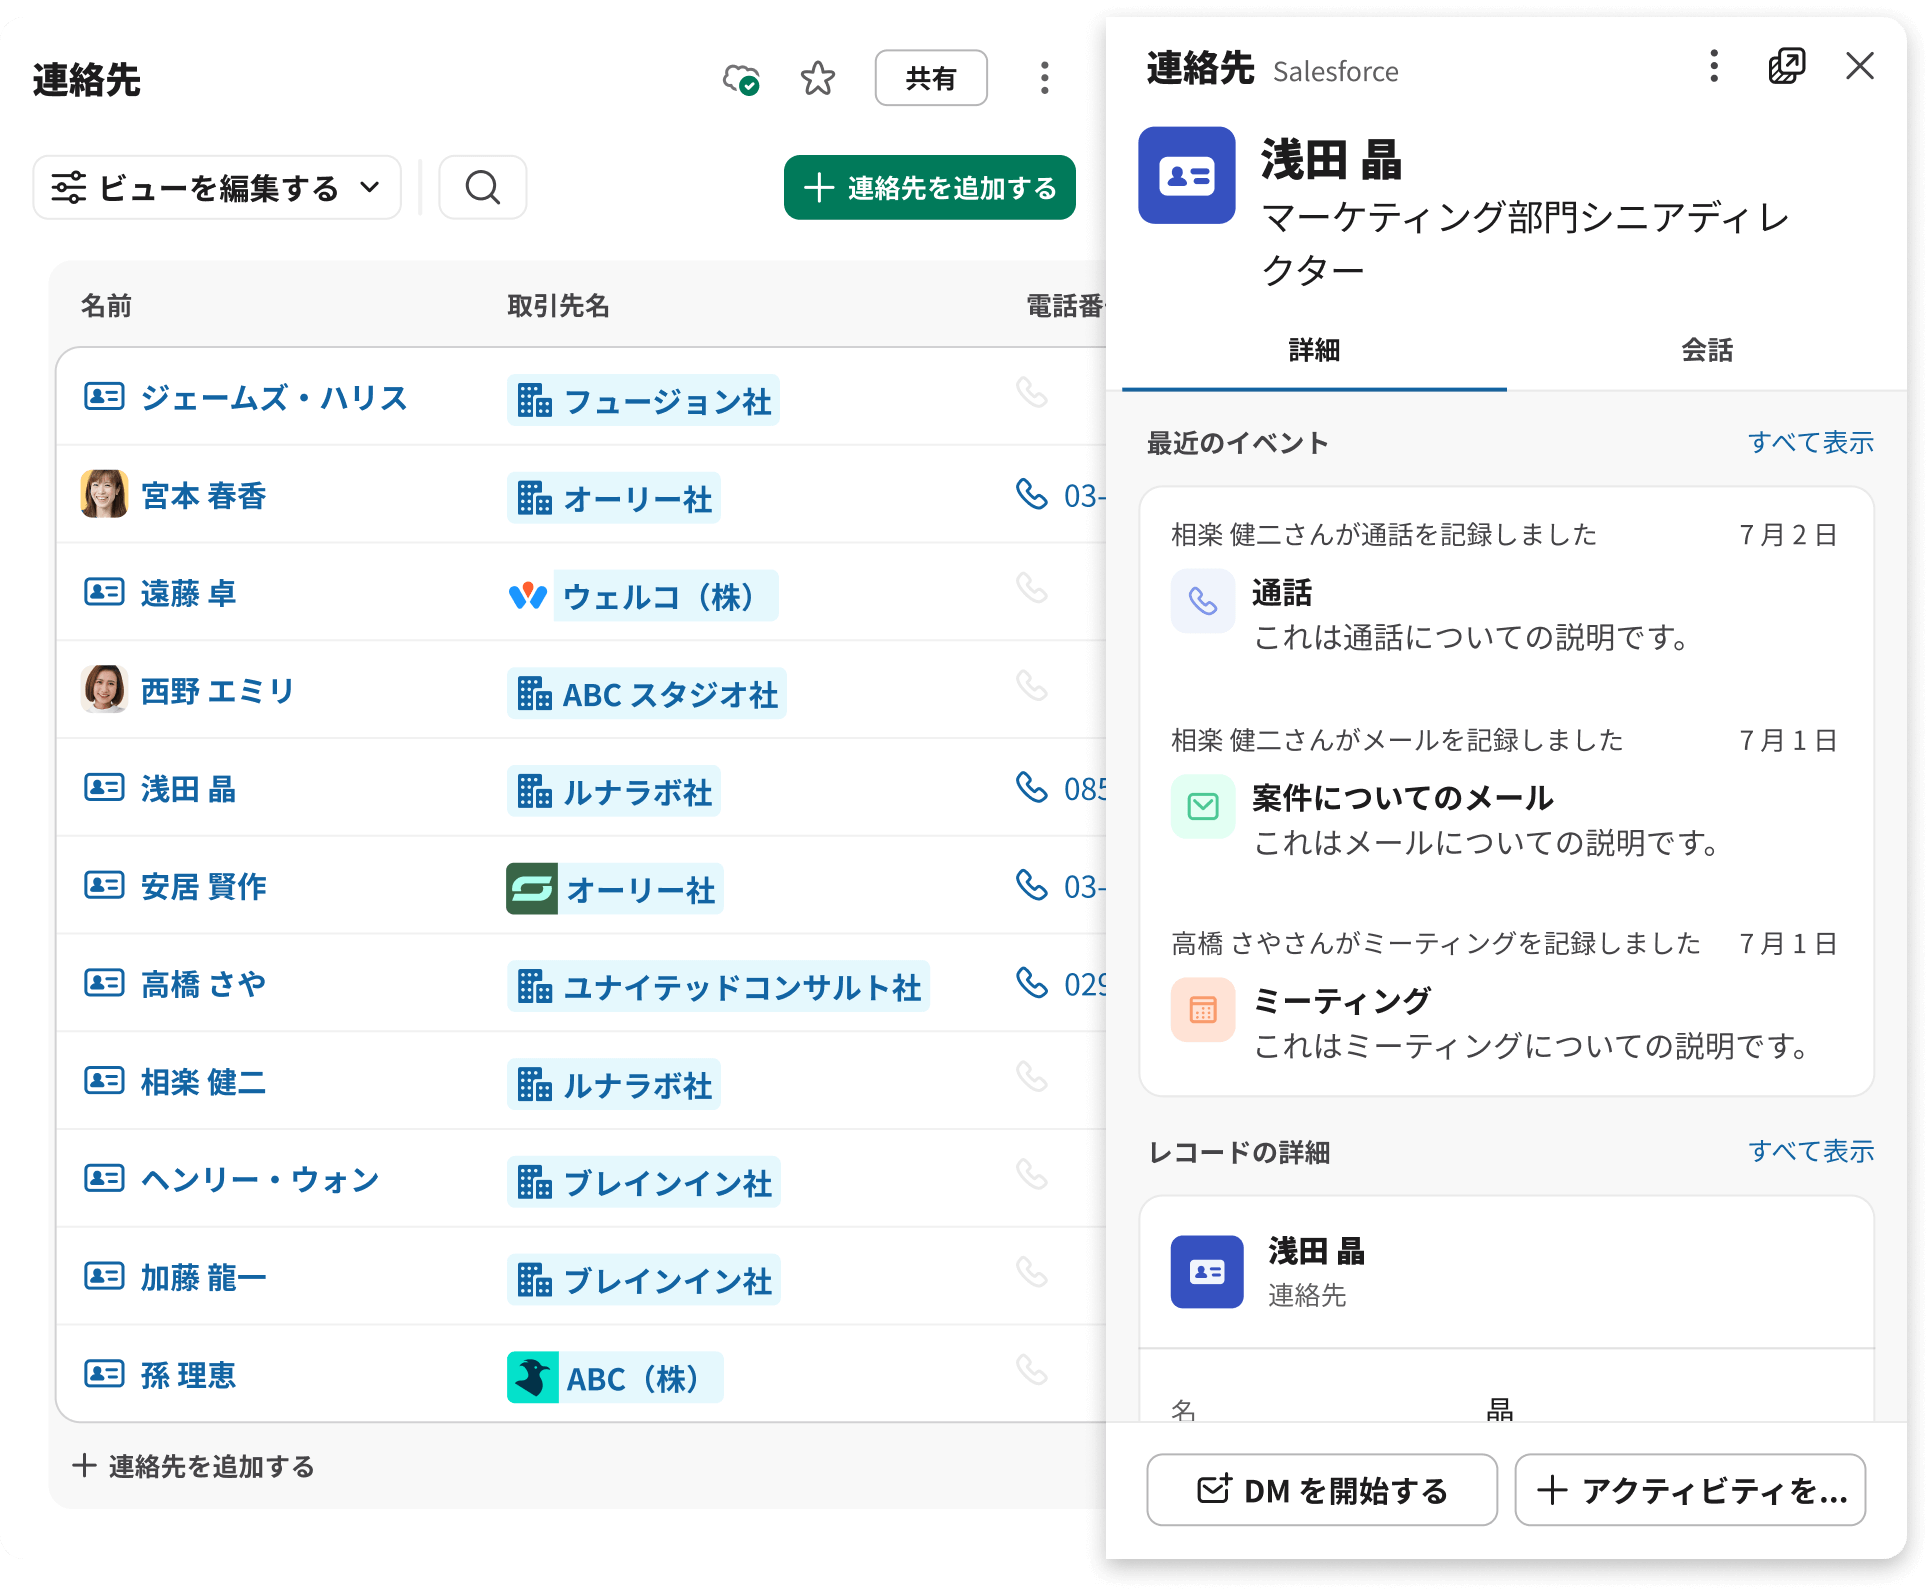Screen dimensions: 1932x1592
Task: Click the call icon on the 通話 event
Action: click(1203, 601)
